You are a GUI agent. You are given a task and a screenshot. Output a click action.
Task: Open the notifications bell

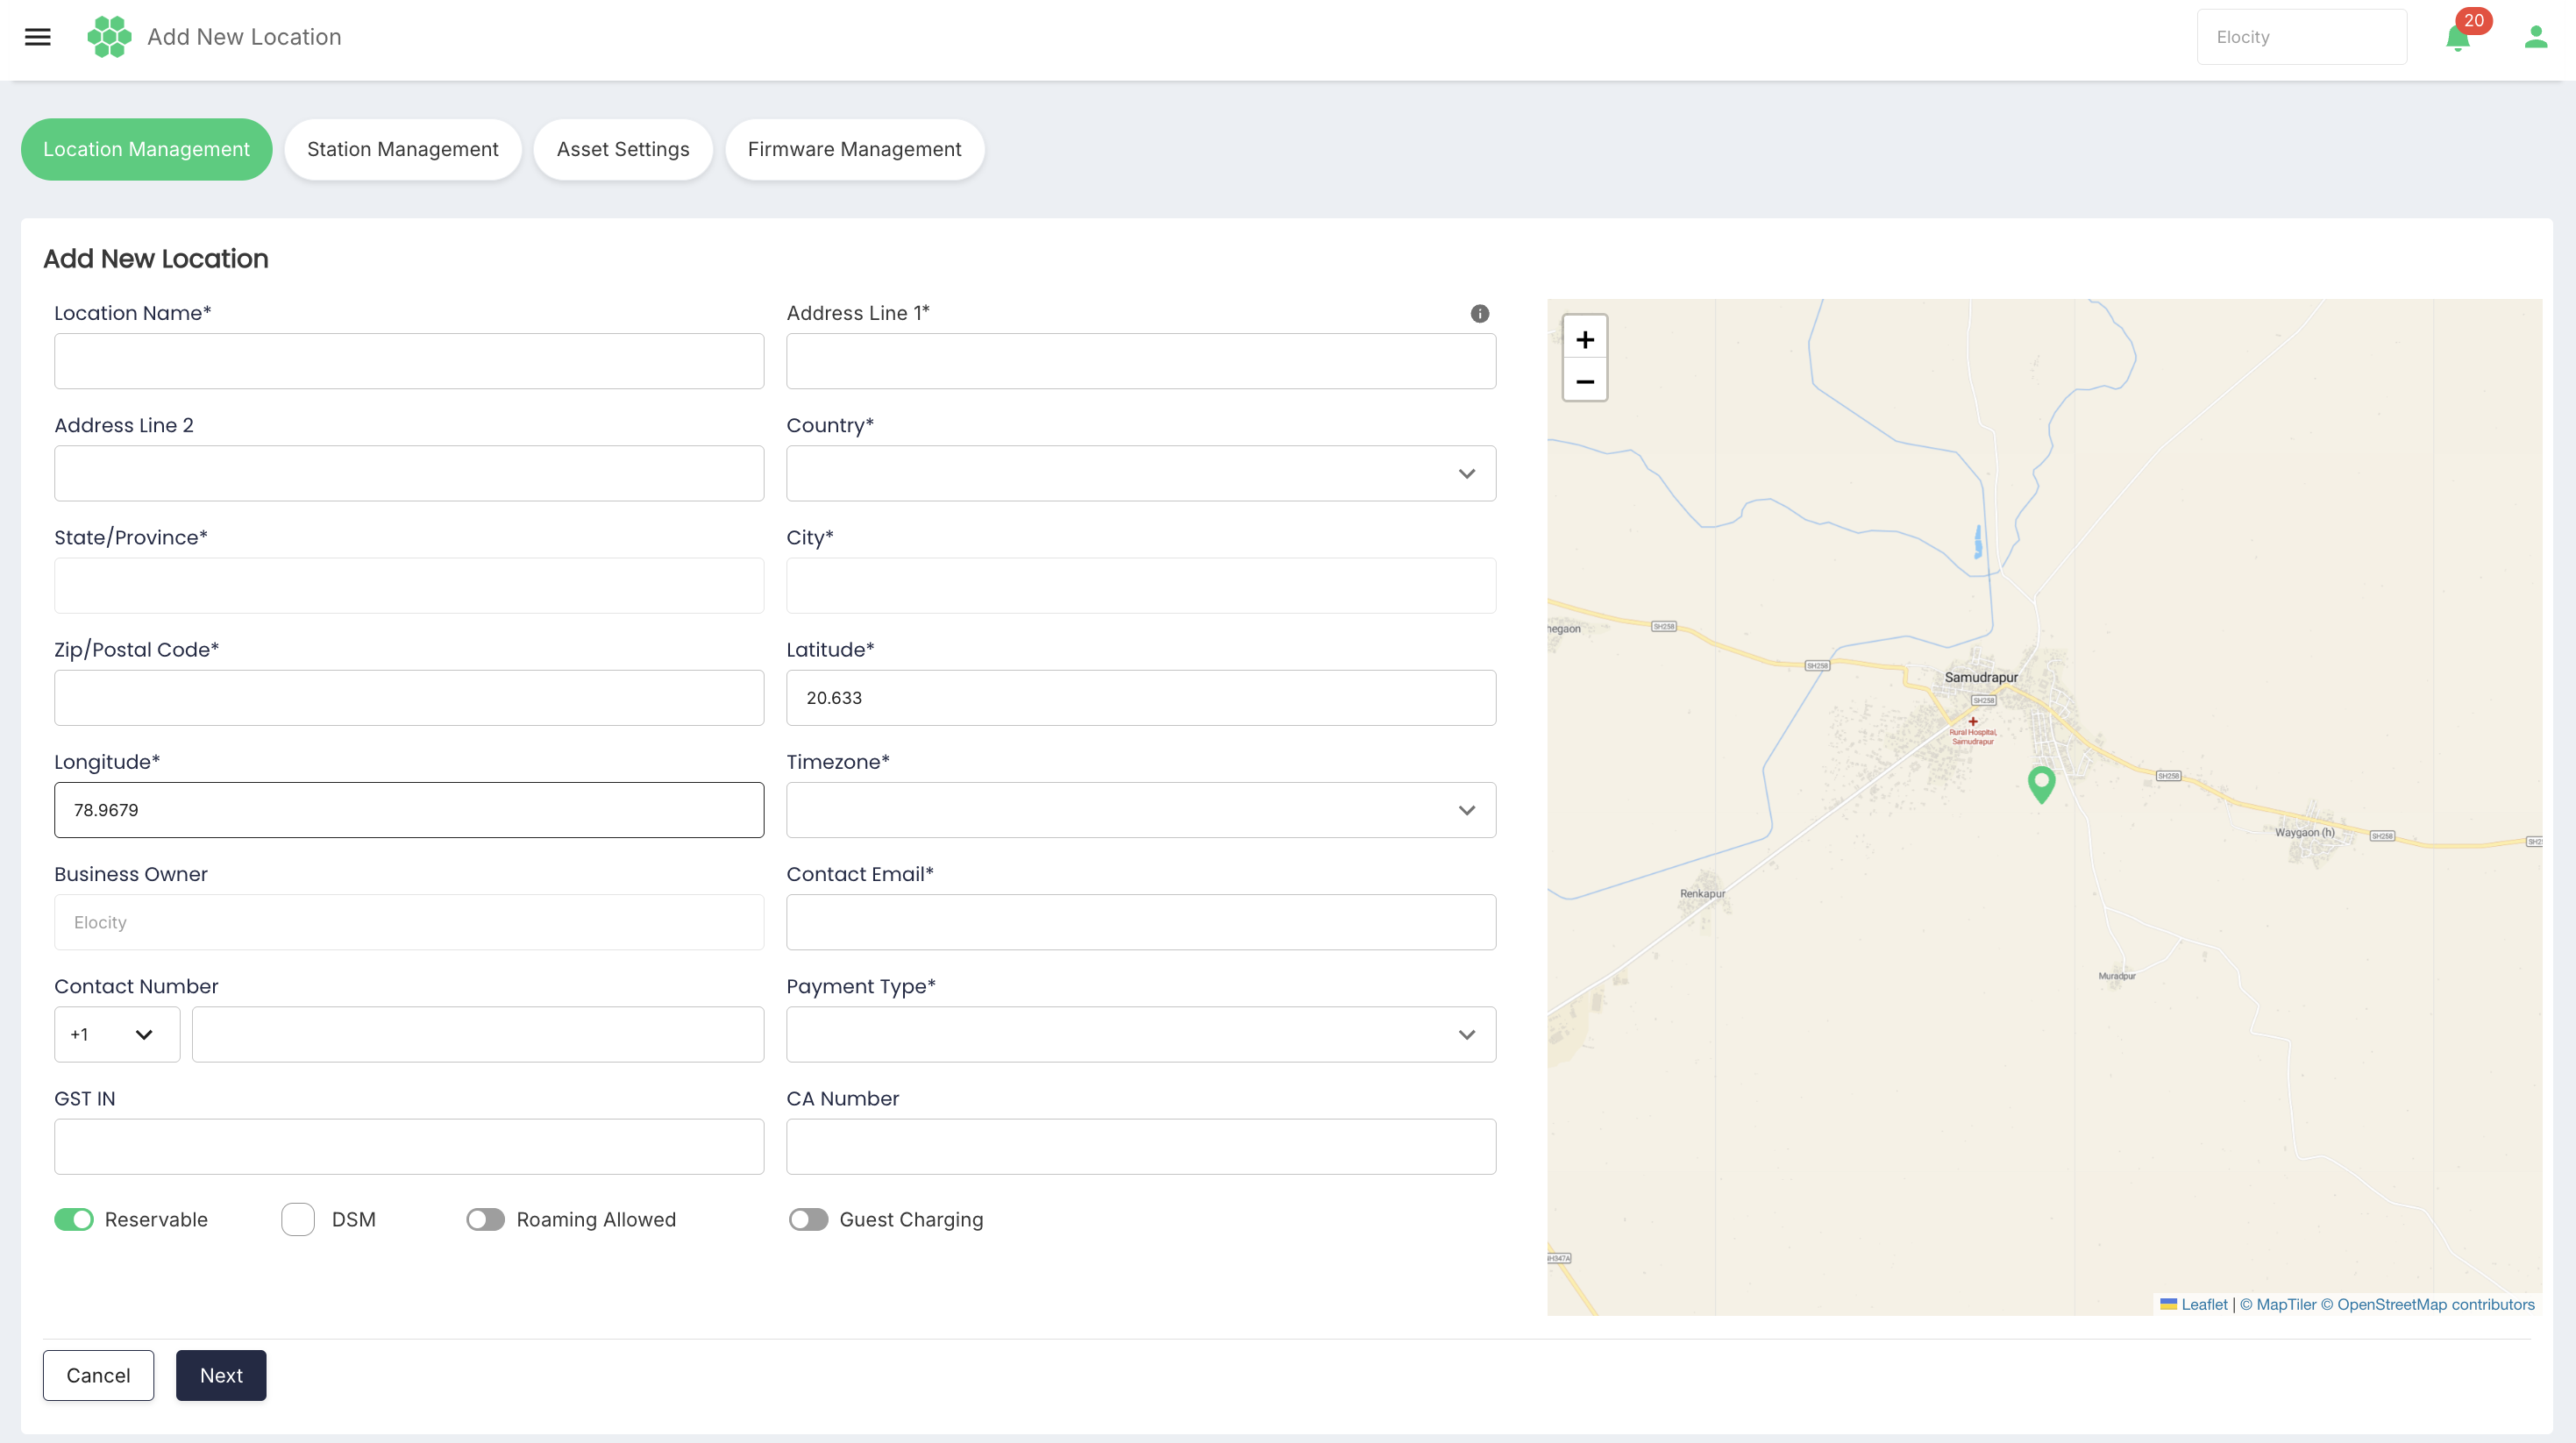point(2458,38)
